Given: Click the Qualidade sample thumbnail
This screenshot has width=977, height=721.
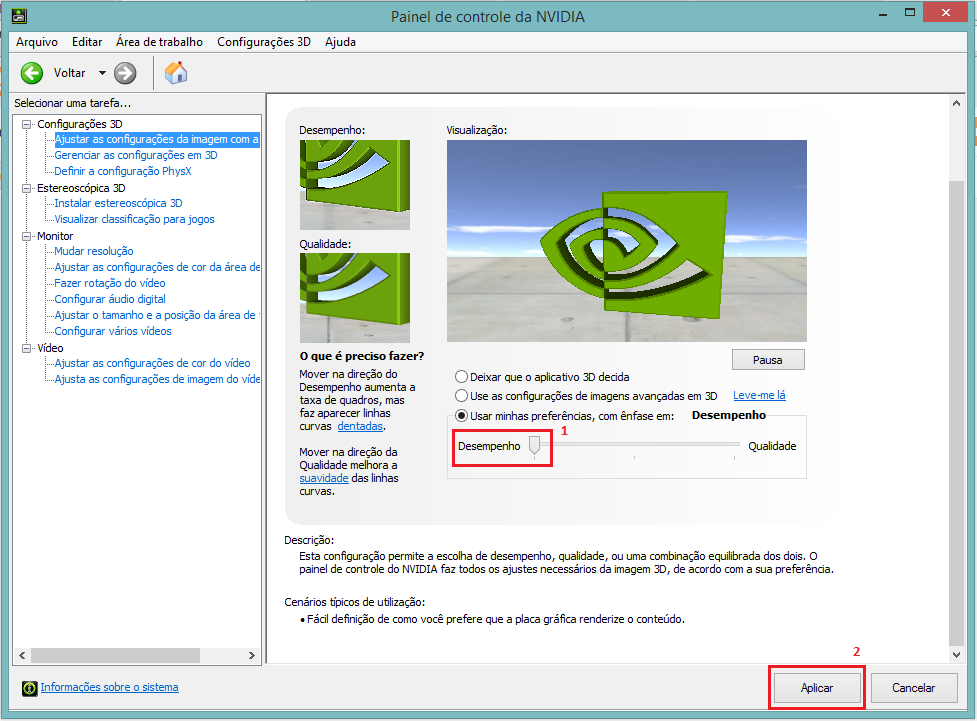Looking at the screenshot, I should 355,298.
